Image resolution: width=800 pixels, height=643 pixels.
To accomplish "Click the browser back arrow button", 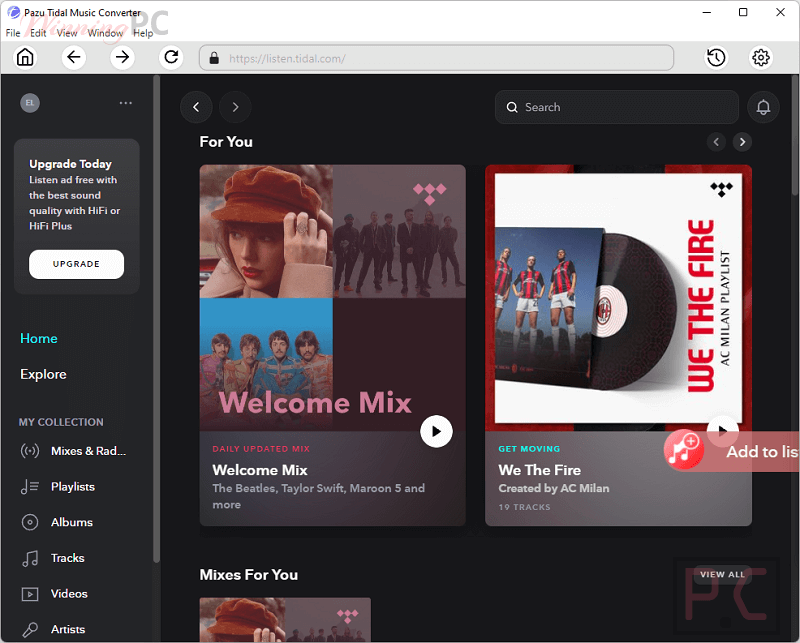I will tap(74, 57).
